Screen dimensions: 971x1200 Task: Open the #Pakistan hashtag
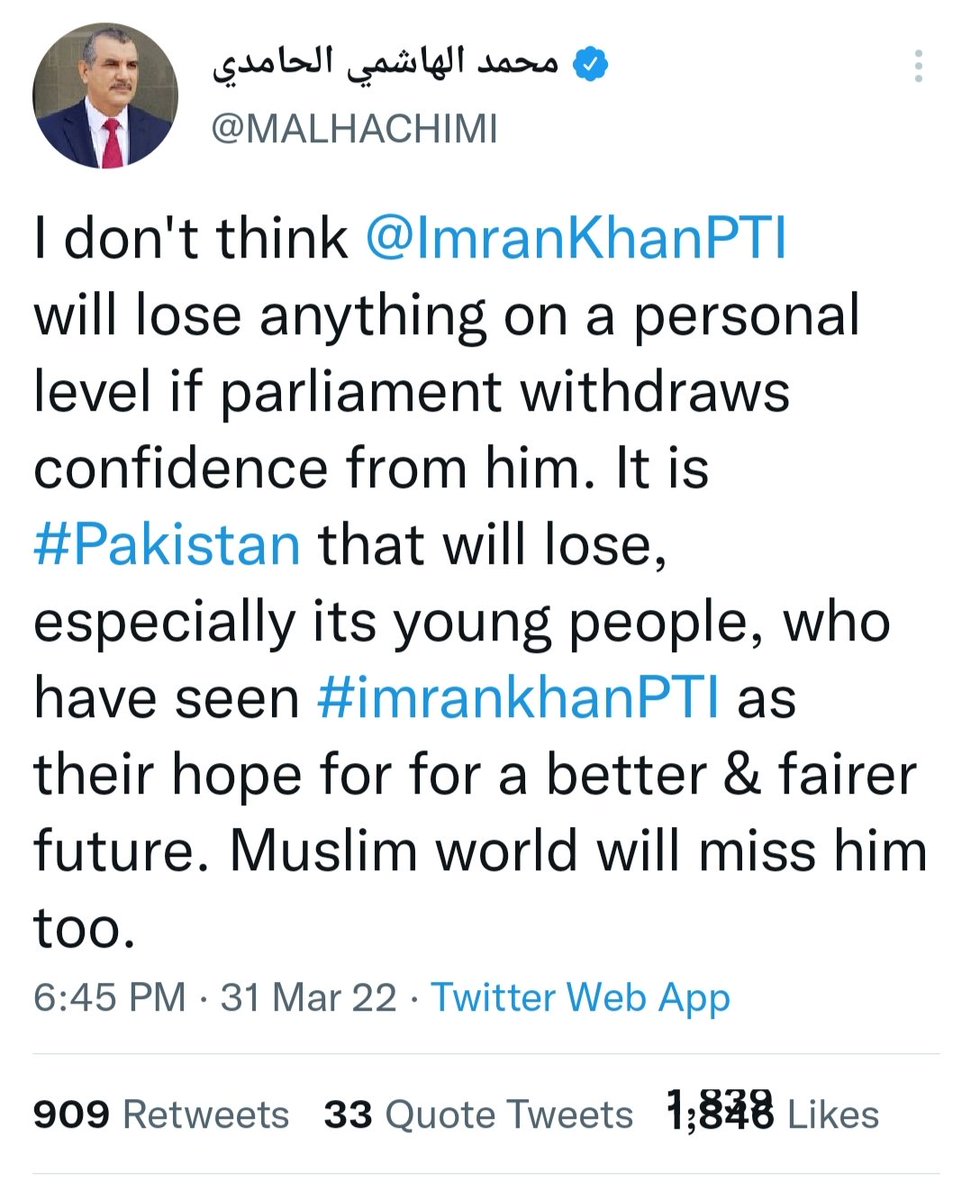(x=167, y=545)
